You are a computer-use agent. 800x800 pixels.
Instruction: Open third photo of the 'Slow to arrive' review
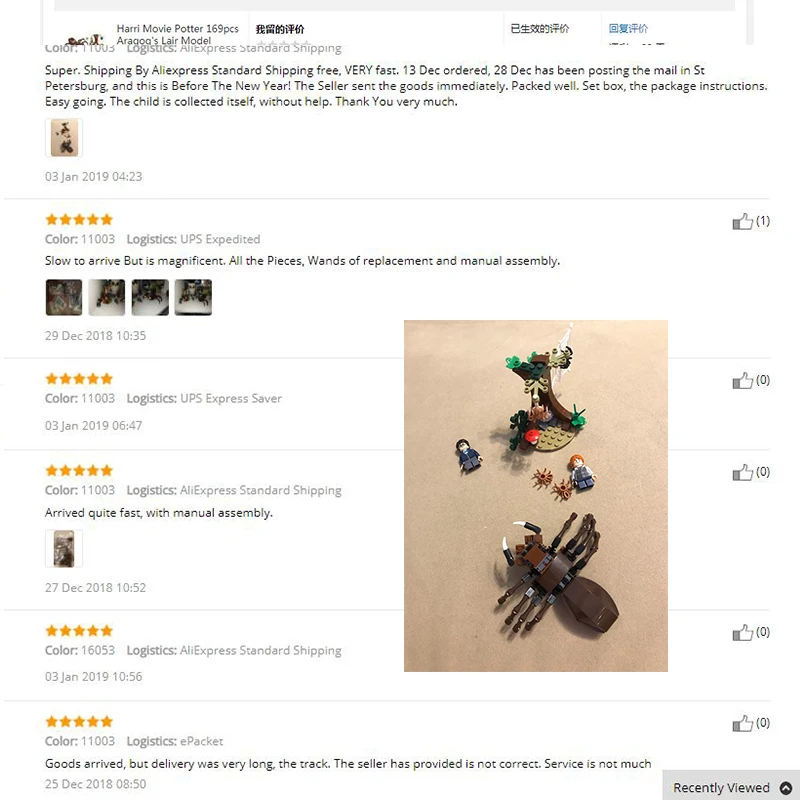[x=150, y=297]
